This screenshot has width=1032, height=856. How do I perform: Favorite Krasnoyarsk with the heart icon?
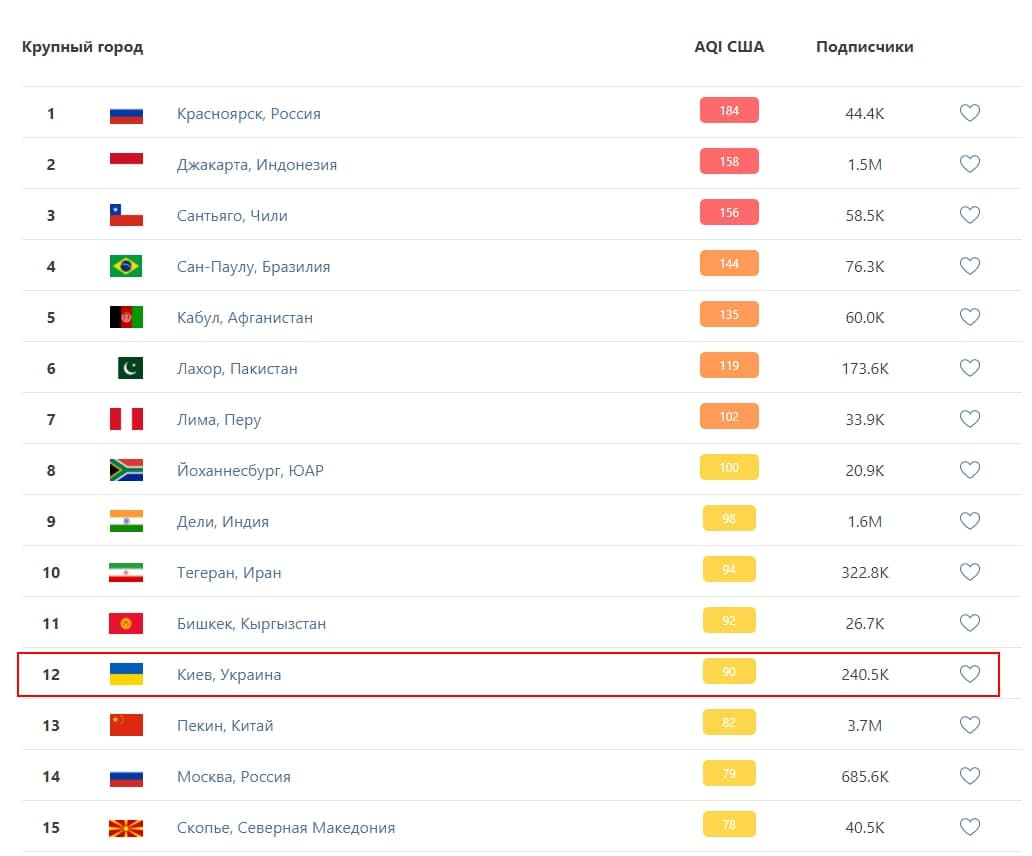point(969,113)
